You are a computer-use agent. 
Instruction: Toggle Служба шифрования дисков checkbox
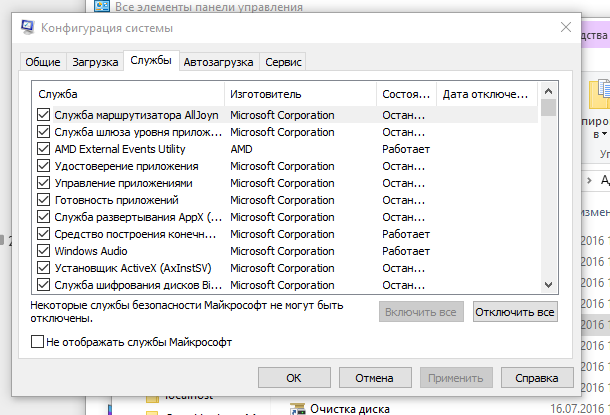click(x=43, y=285)
